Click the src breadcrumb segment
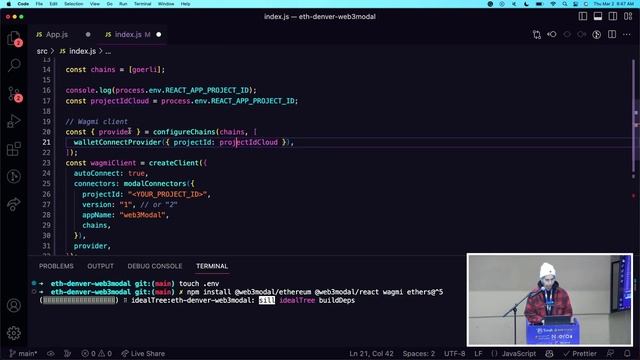Image resolution: width=640 pixels, height=360 pixels. pyautogui.click(x=42, y=51)
